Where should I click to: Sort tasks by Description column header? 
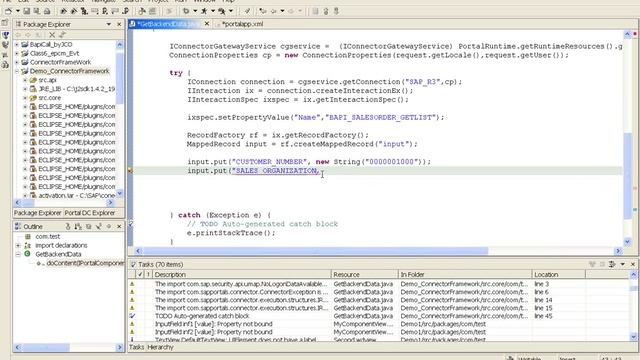[x=241, y=275]
